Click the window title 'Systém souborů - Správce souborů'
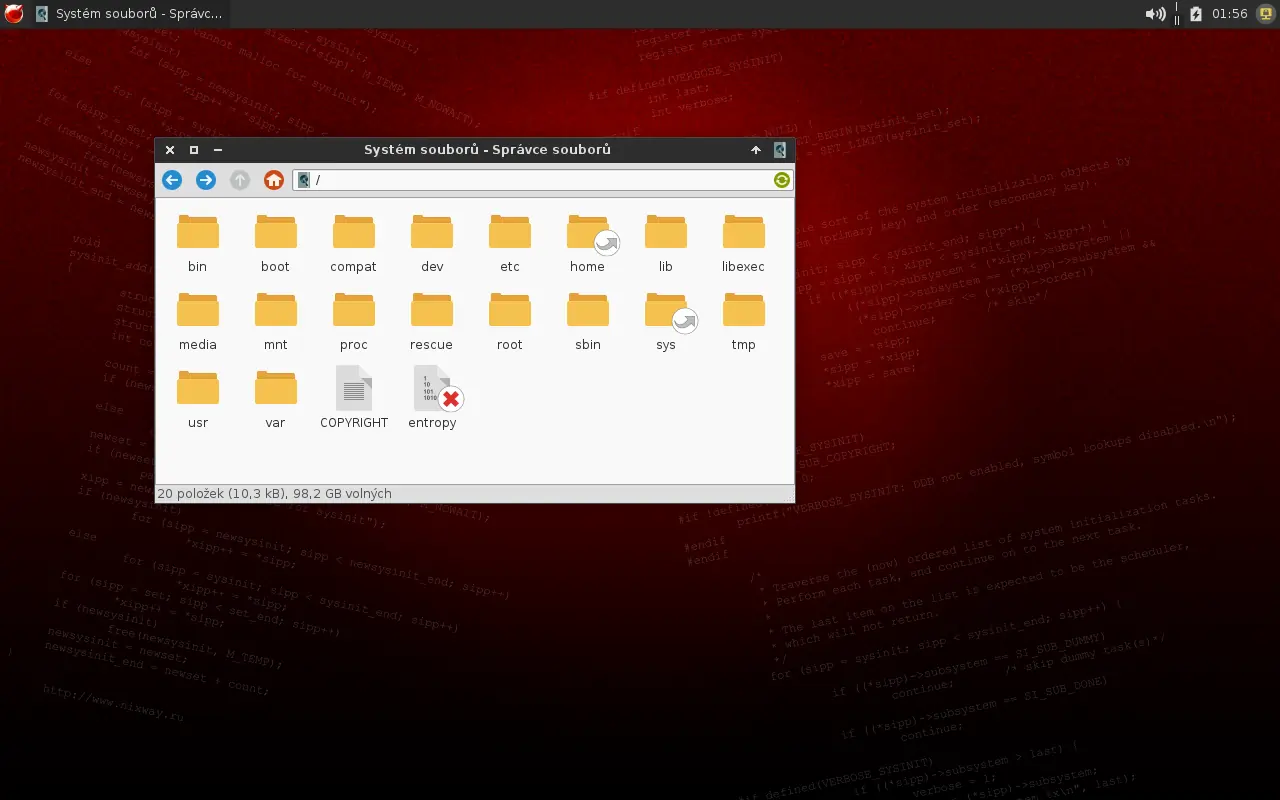 [487, 150]
